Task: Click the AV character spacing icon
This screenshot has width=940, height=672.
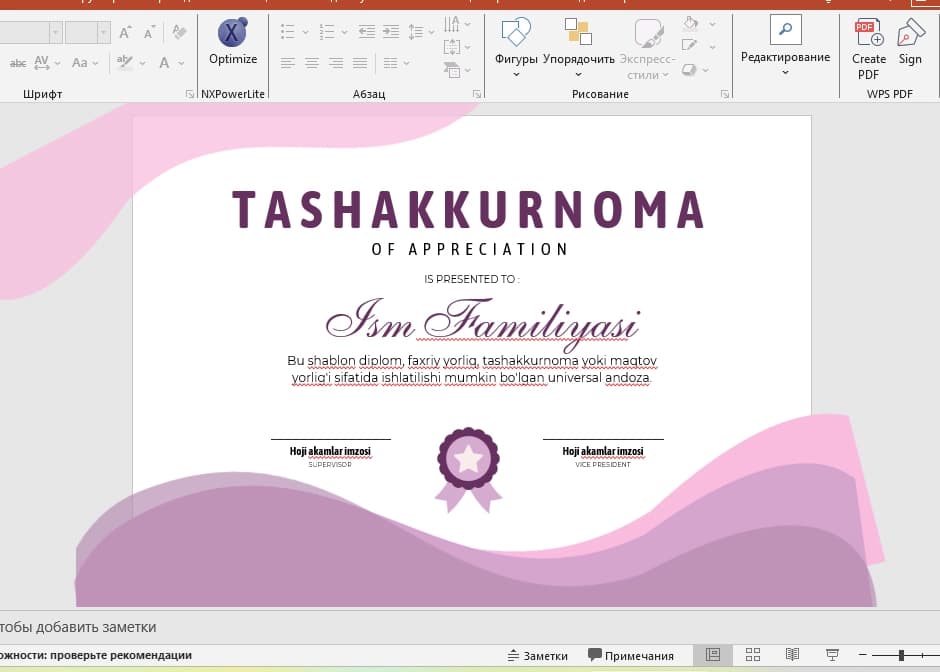Action: click(42, 62)
